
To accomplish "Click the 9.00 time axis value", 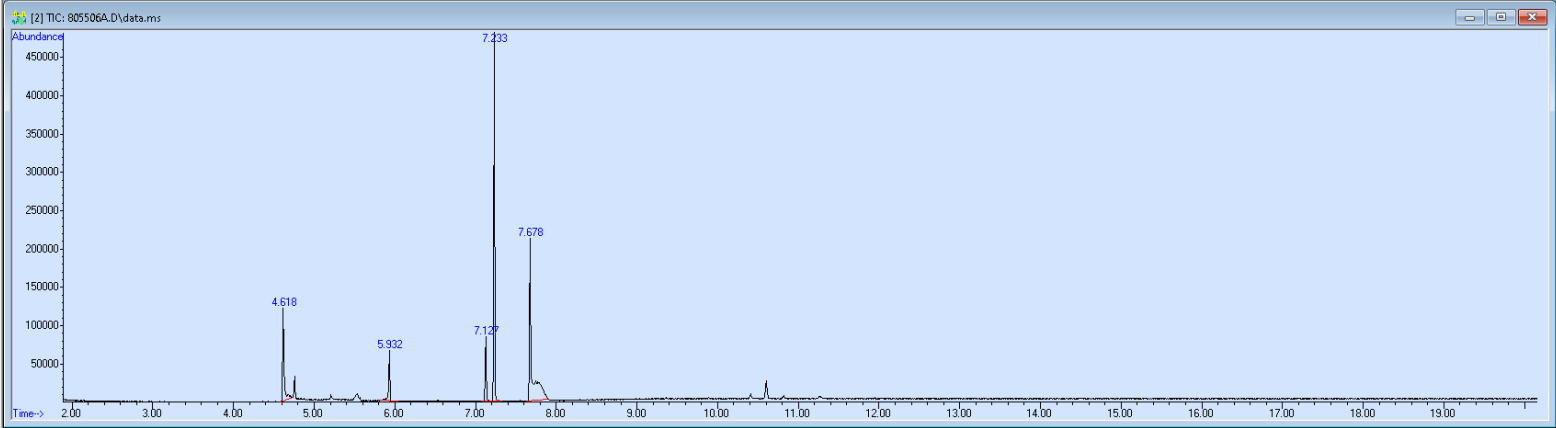I will click(x=636, y=412).
